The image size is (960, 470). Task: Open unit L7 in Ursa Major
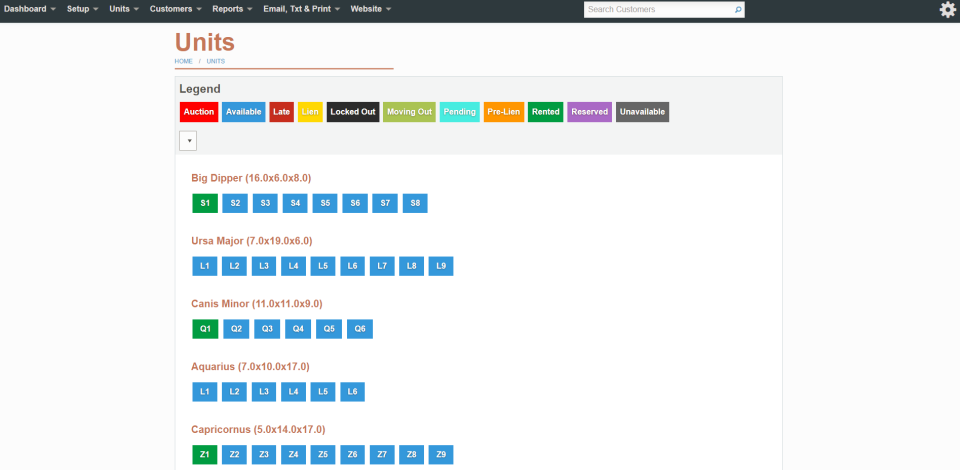coord(382,266)
